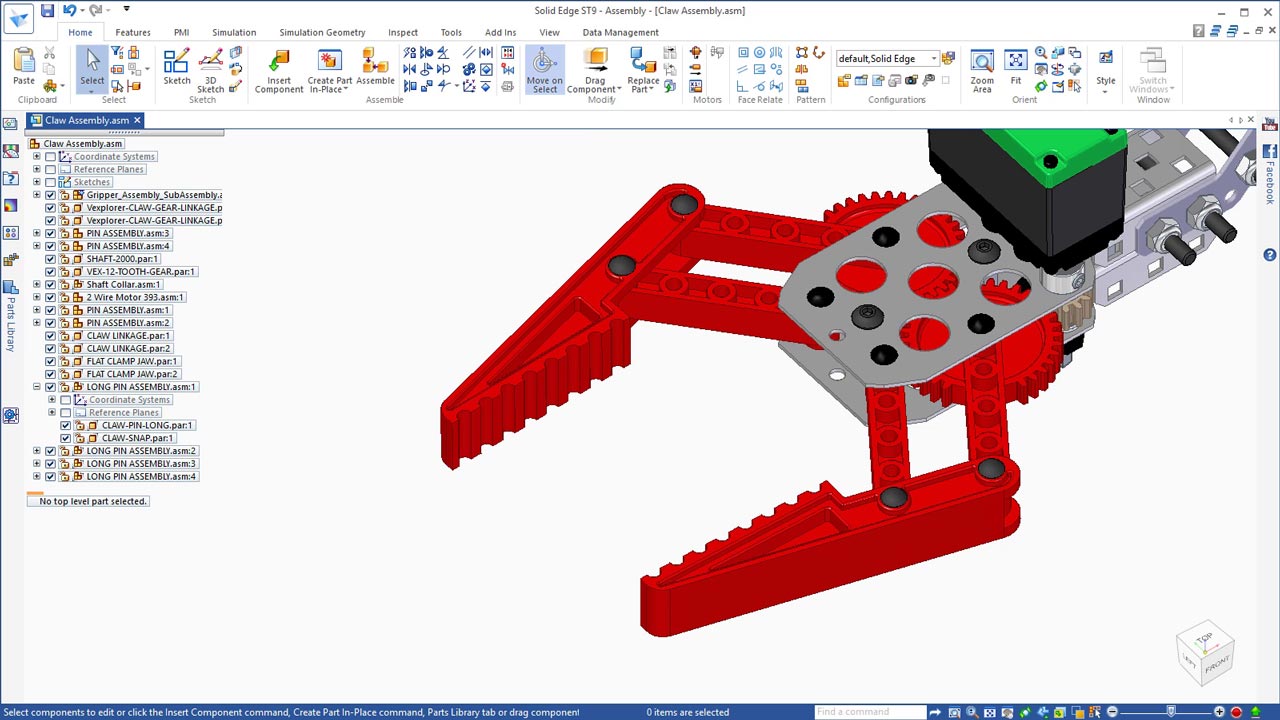Click the Drag Component icon

[x=595, y=70]
